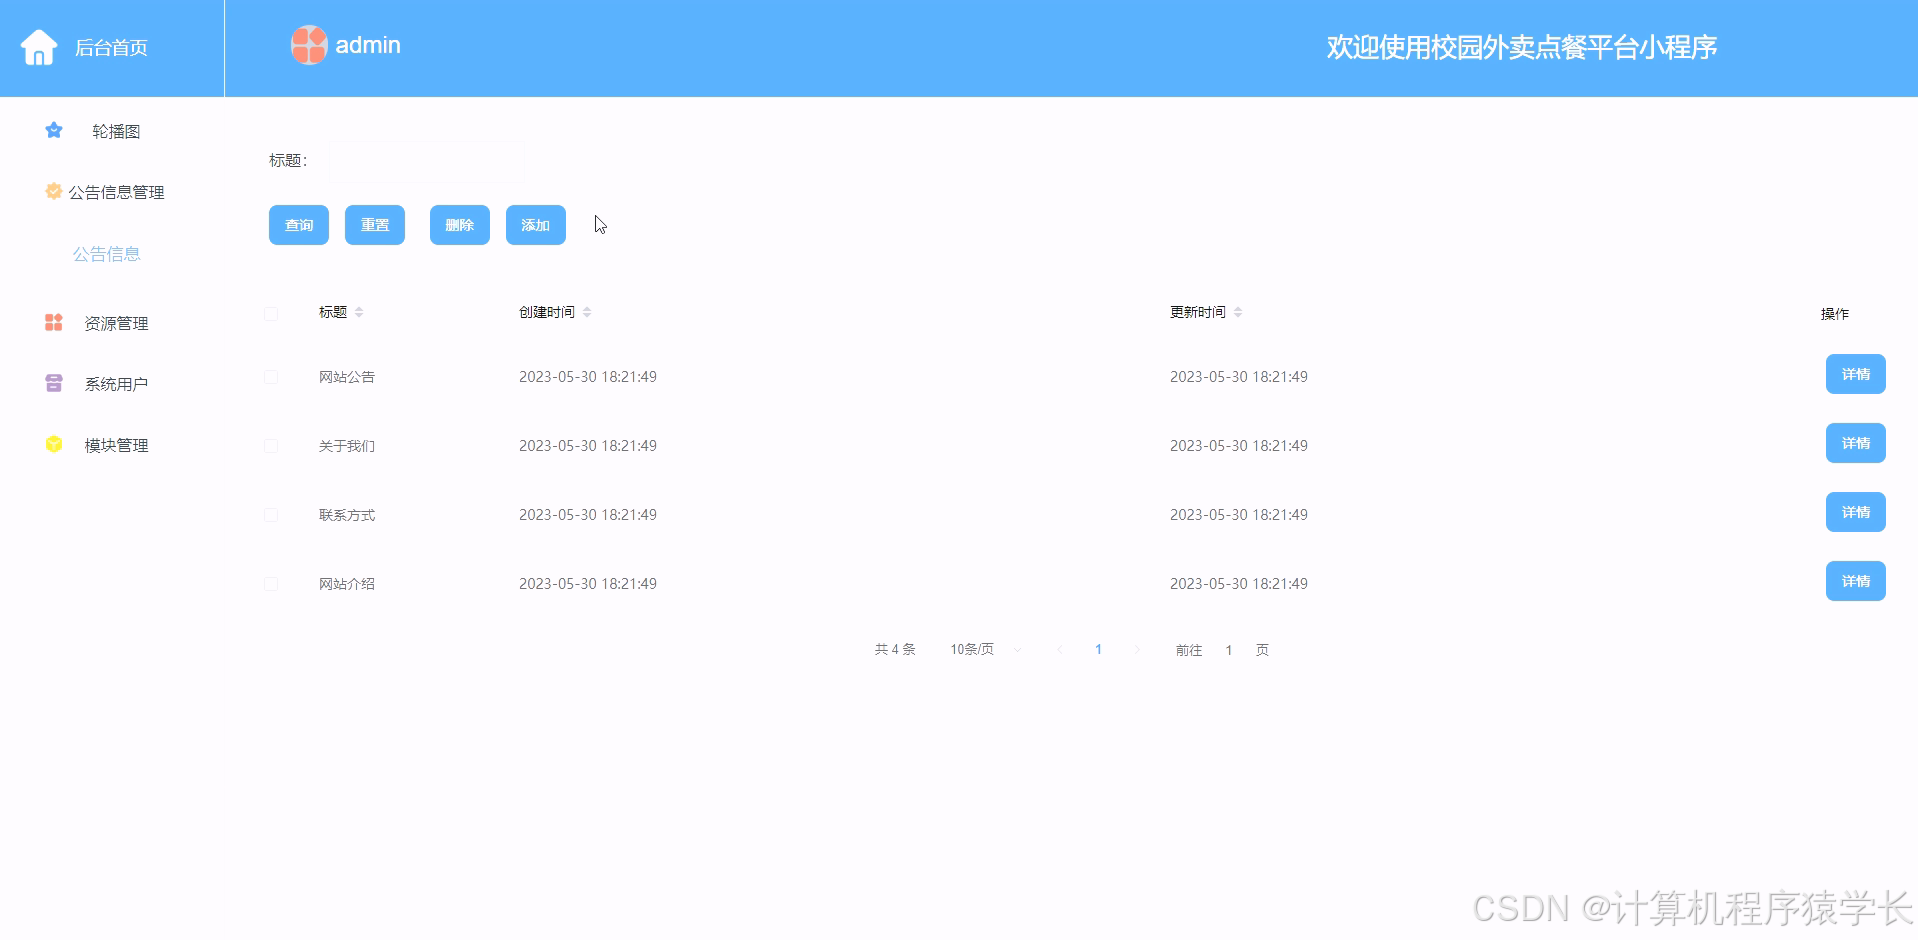Click the 欢迎使用校园外卖点餐平台小程序 banner text
Image resolution: width=1918 pixels, height=940 pixels.
(1522, 47)
